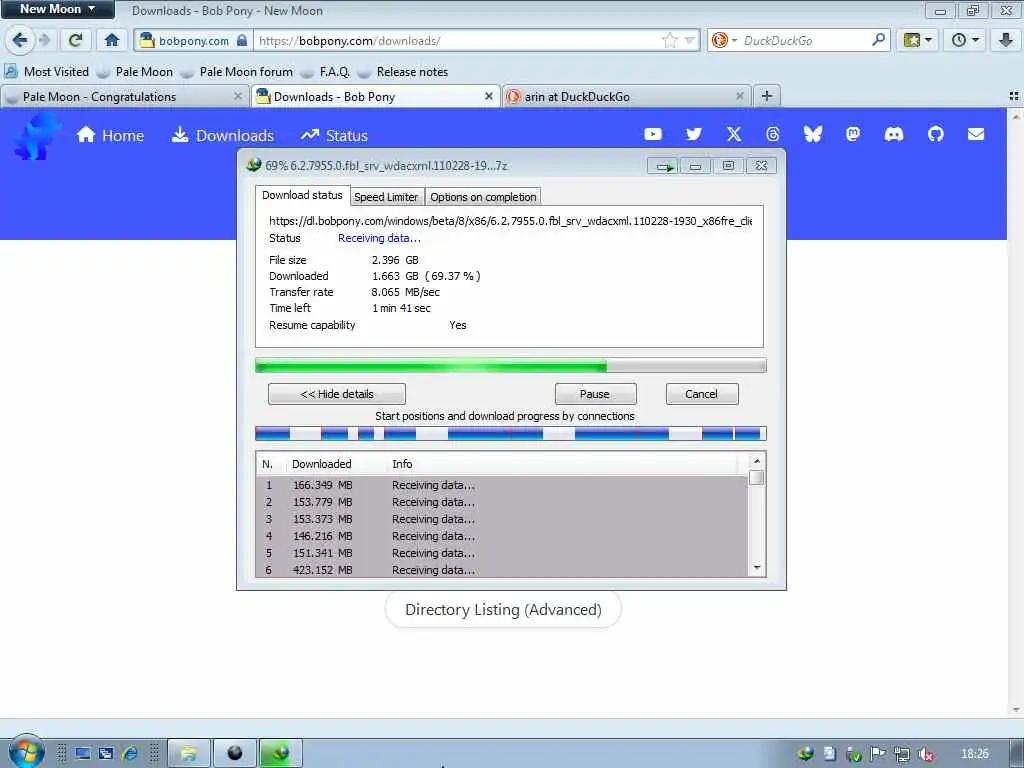Close the Downloads - Bob Pony tab
Viewport: 1024px width, 768px height.
point(488,96)
